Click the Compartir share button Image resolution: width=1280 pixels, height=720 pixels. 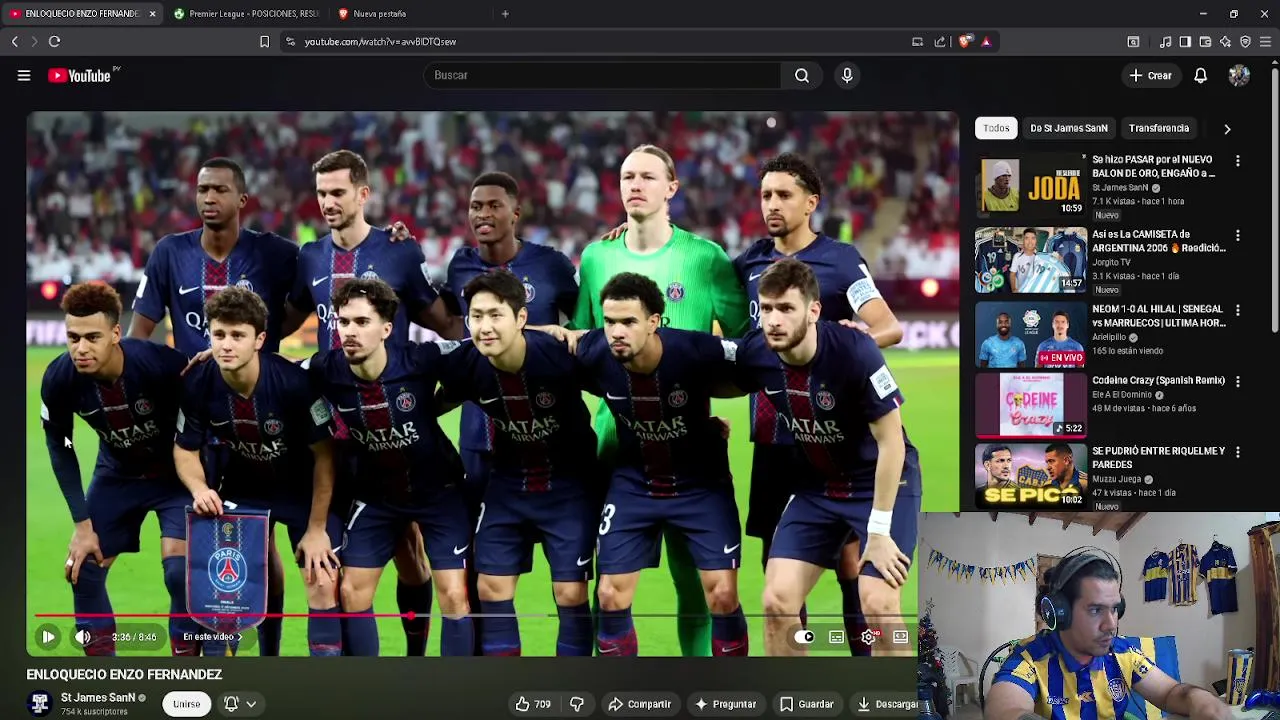click(639, 704)
